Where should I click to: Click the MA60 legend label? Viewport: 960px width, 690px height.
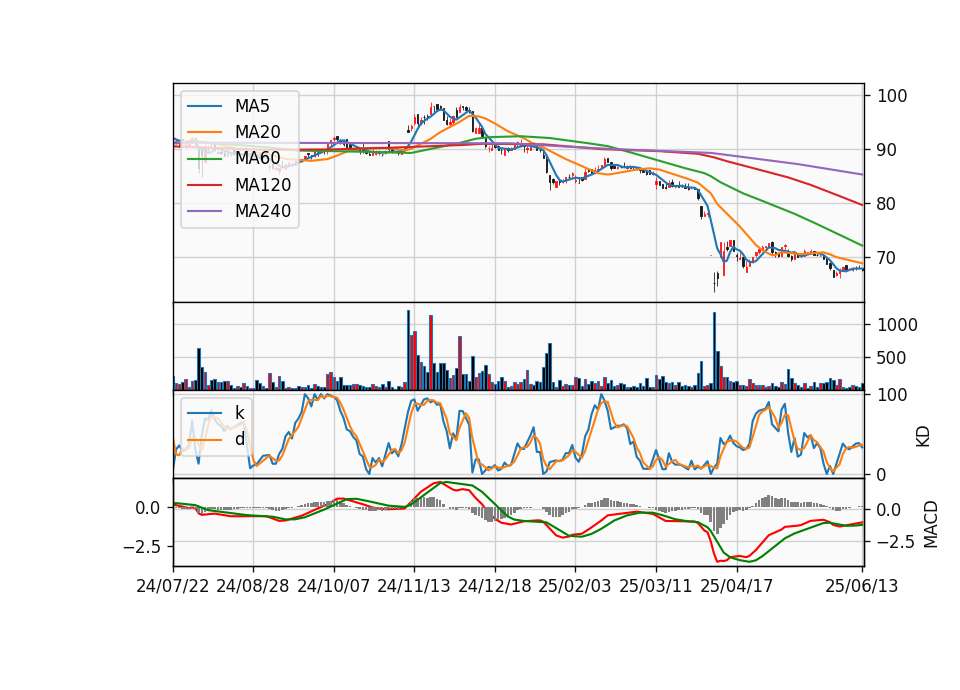point(257,159)
